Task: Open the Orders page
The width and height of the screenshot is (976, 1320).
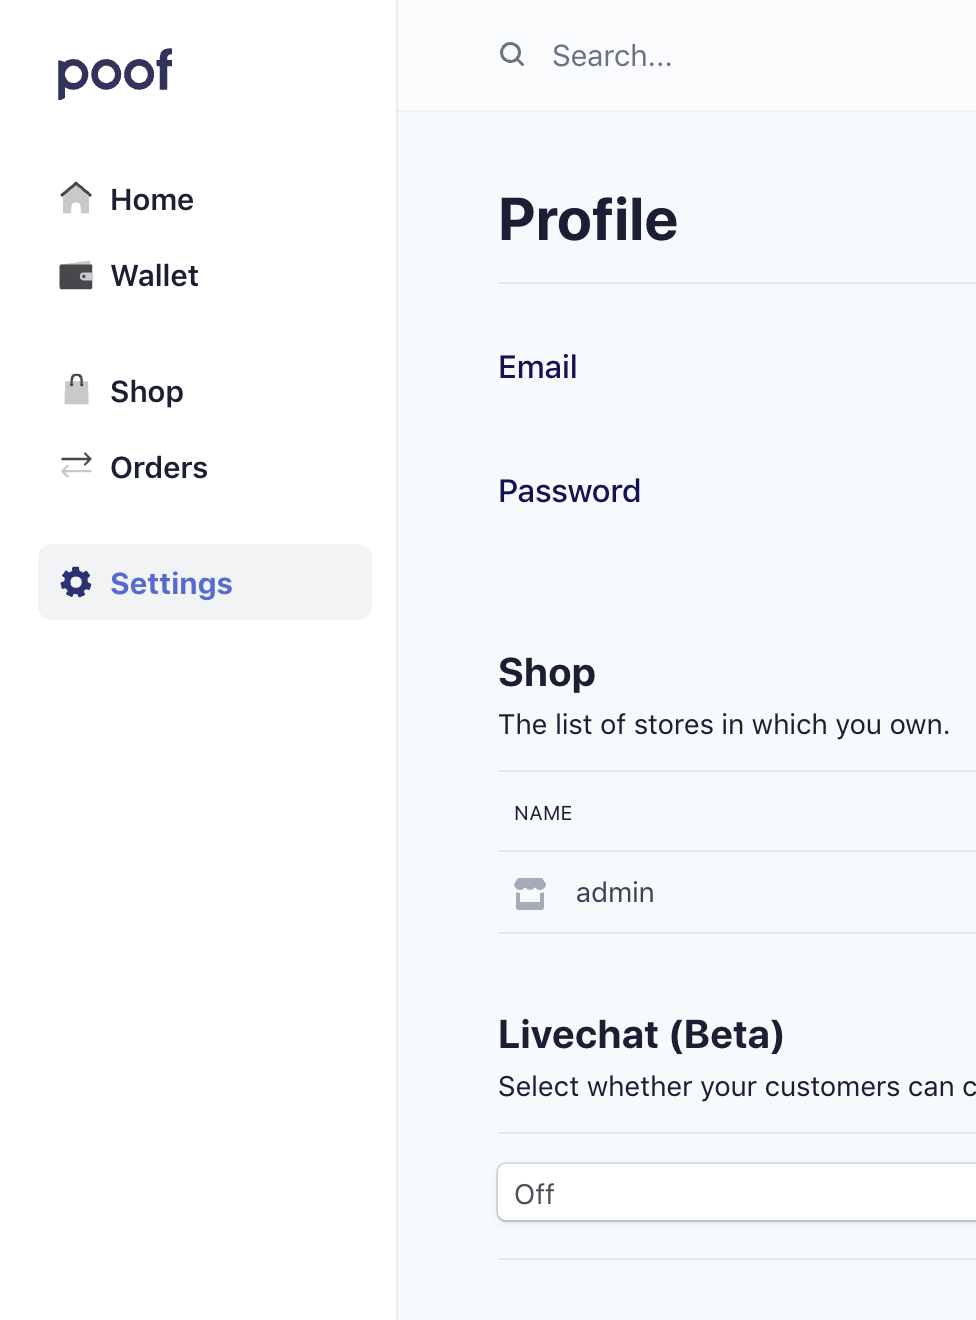Action: tap(159, 468)
